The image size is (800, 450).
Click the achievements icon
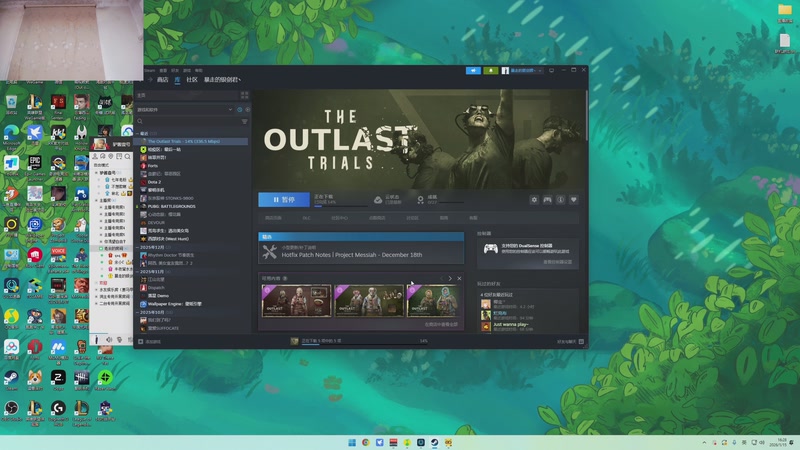click(420, 199)
